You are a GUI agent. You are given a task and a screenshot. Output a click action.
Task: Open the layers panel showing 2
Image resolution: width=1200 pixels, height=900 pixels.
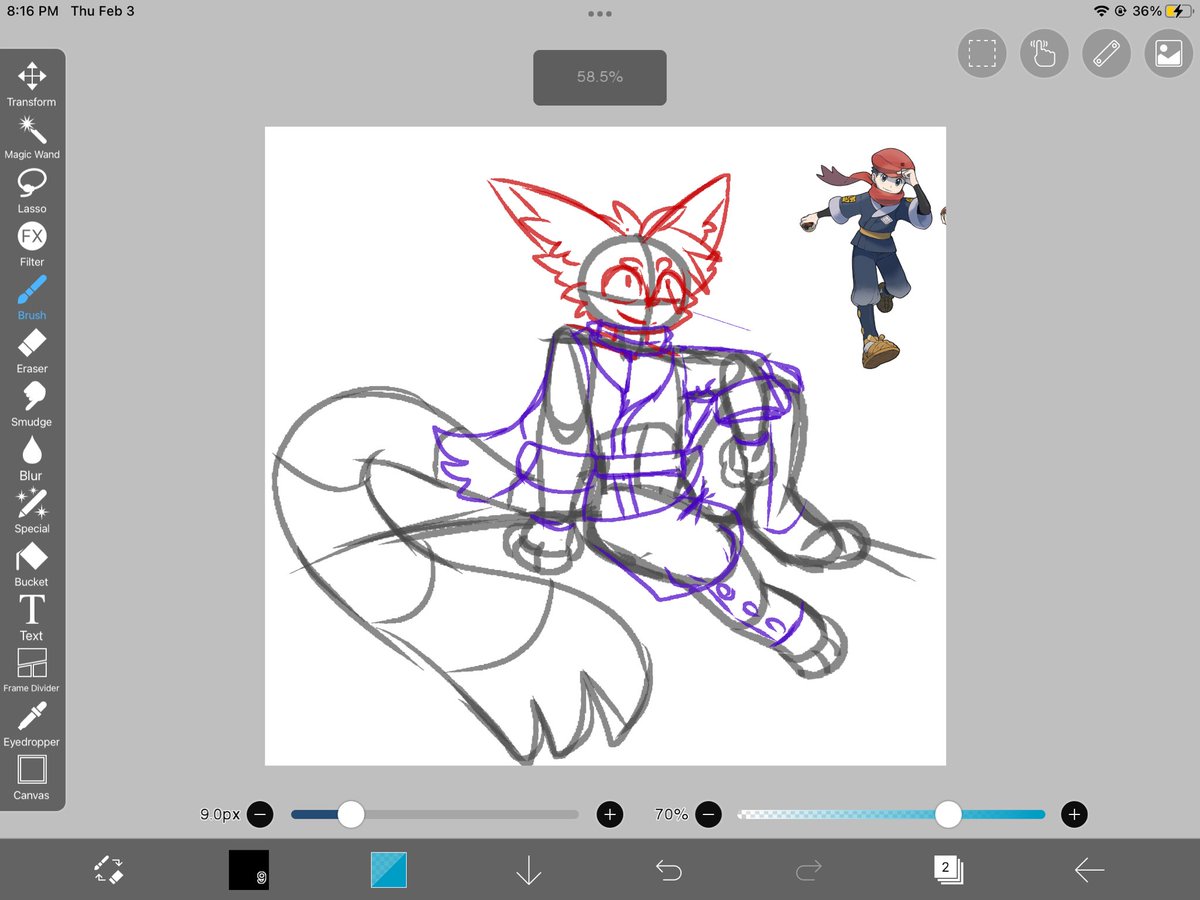948,870
